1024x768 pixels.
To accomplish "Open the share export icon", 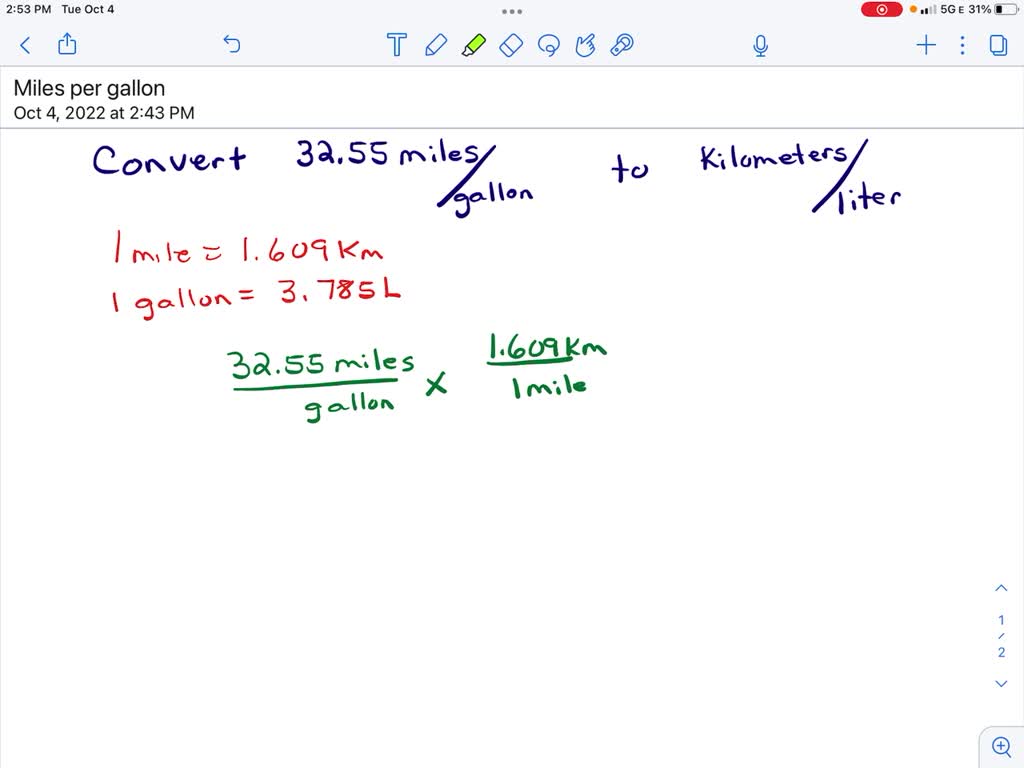I will point(67,44).
